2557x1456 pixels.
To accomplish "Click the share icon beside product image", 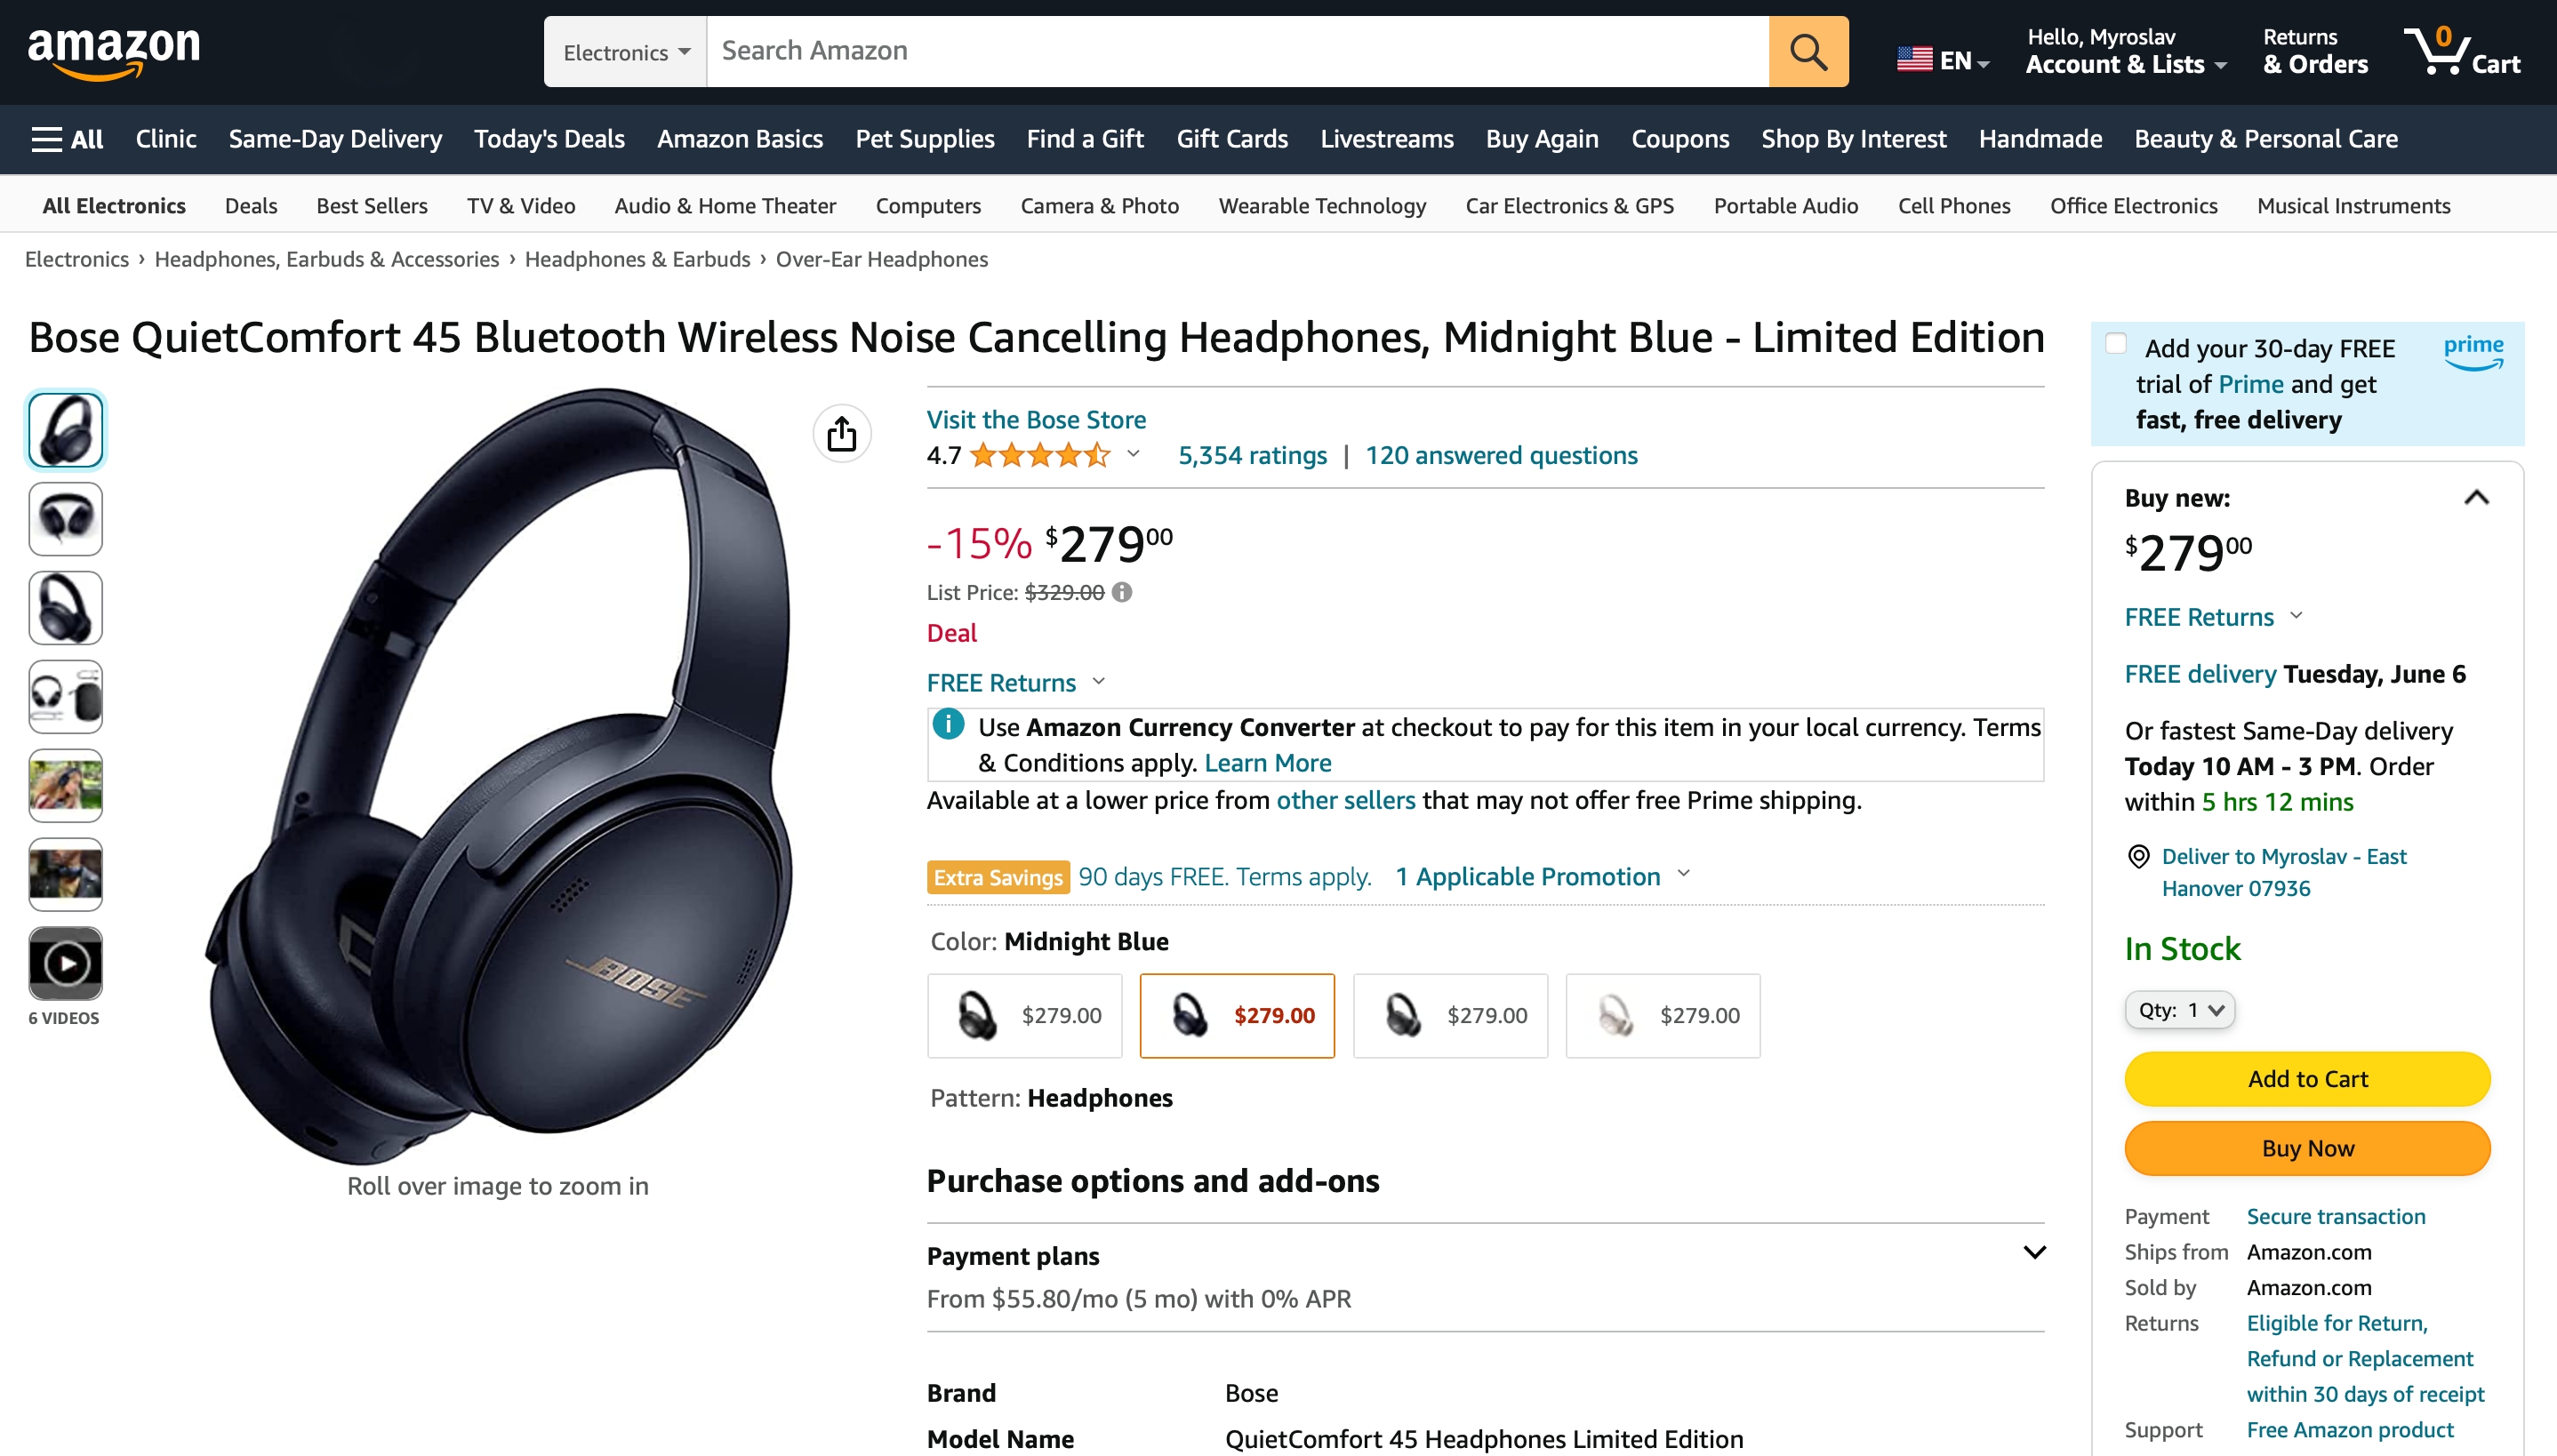I will 842,434.
